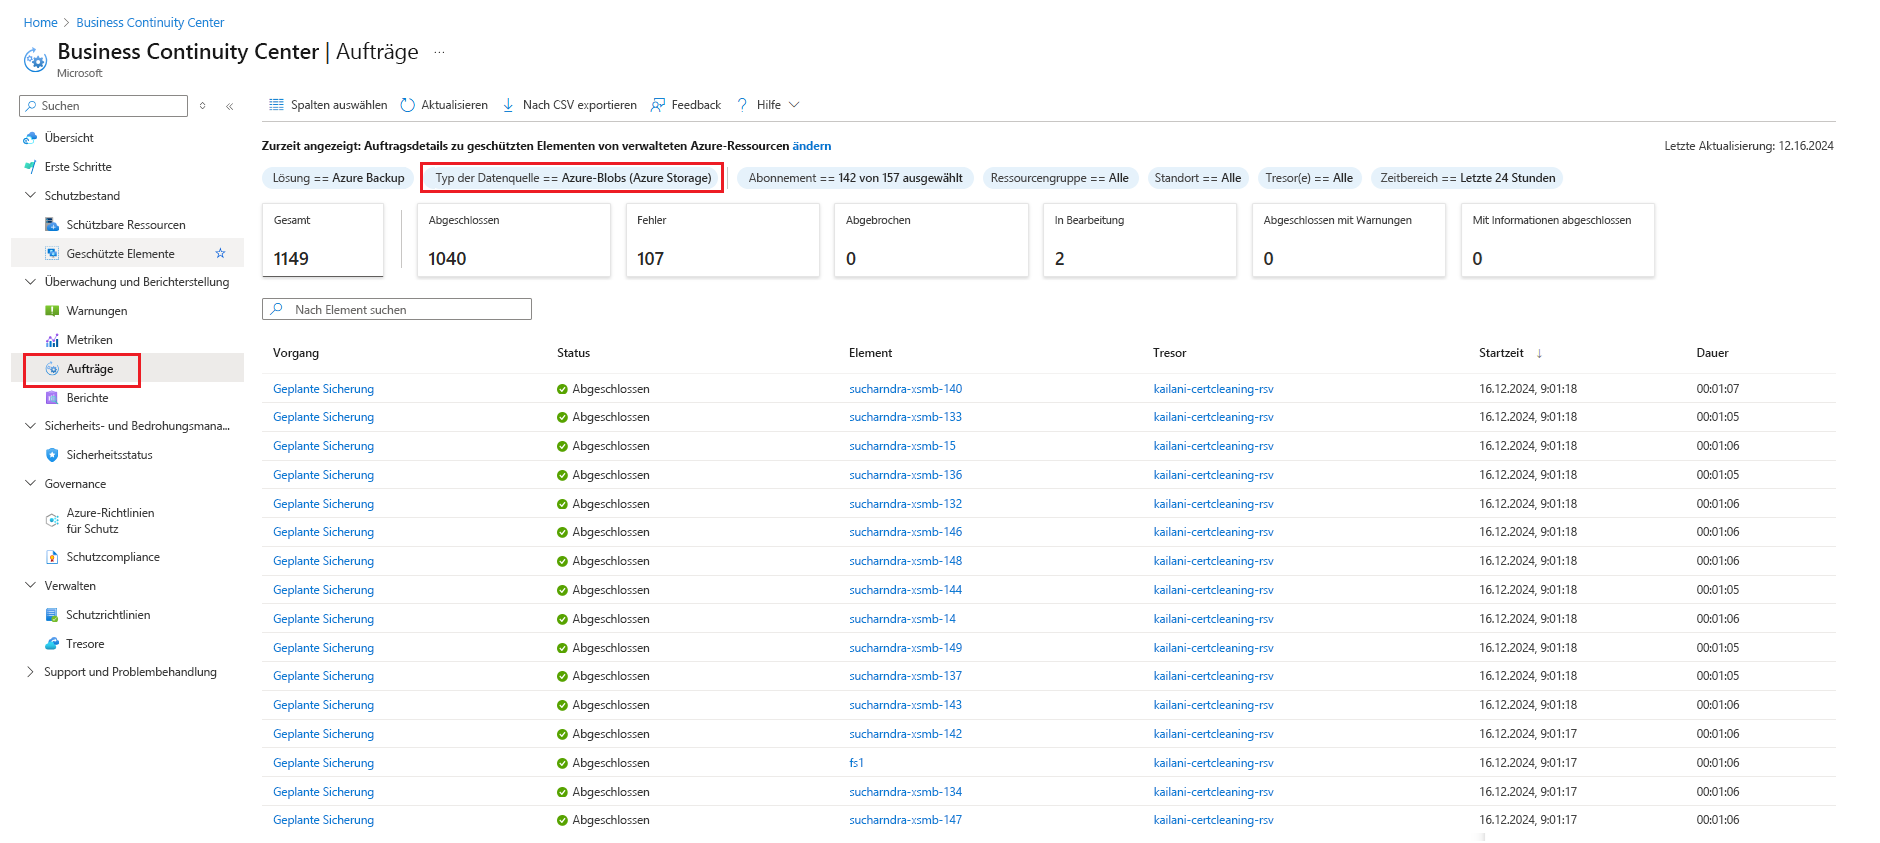Open Geplante Sicherung job for sucharndra-xsmb-140

pyautogui.click(x=323, y=389)
